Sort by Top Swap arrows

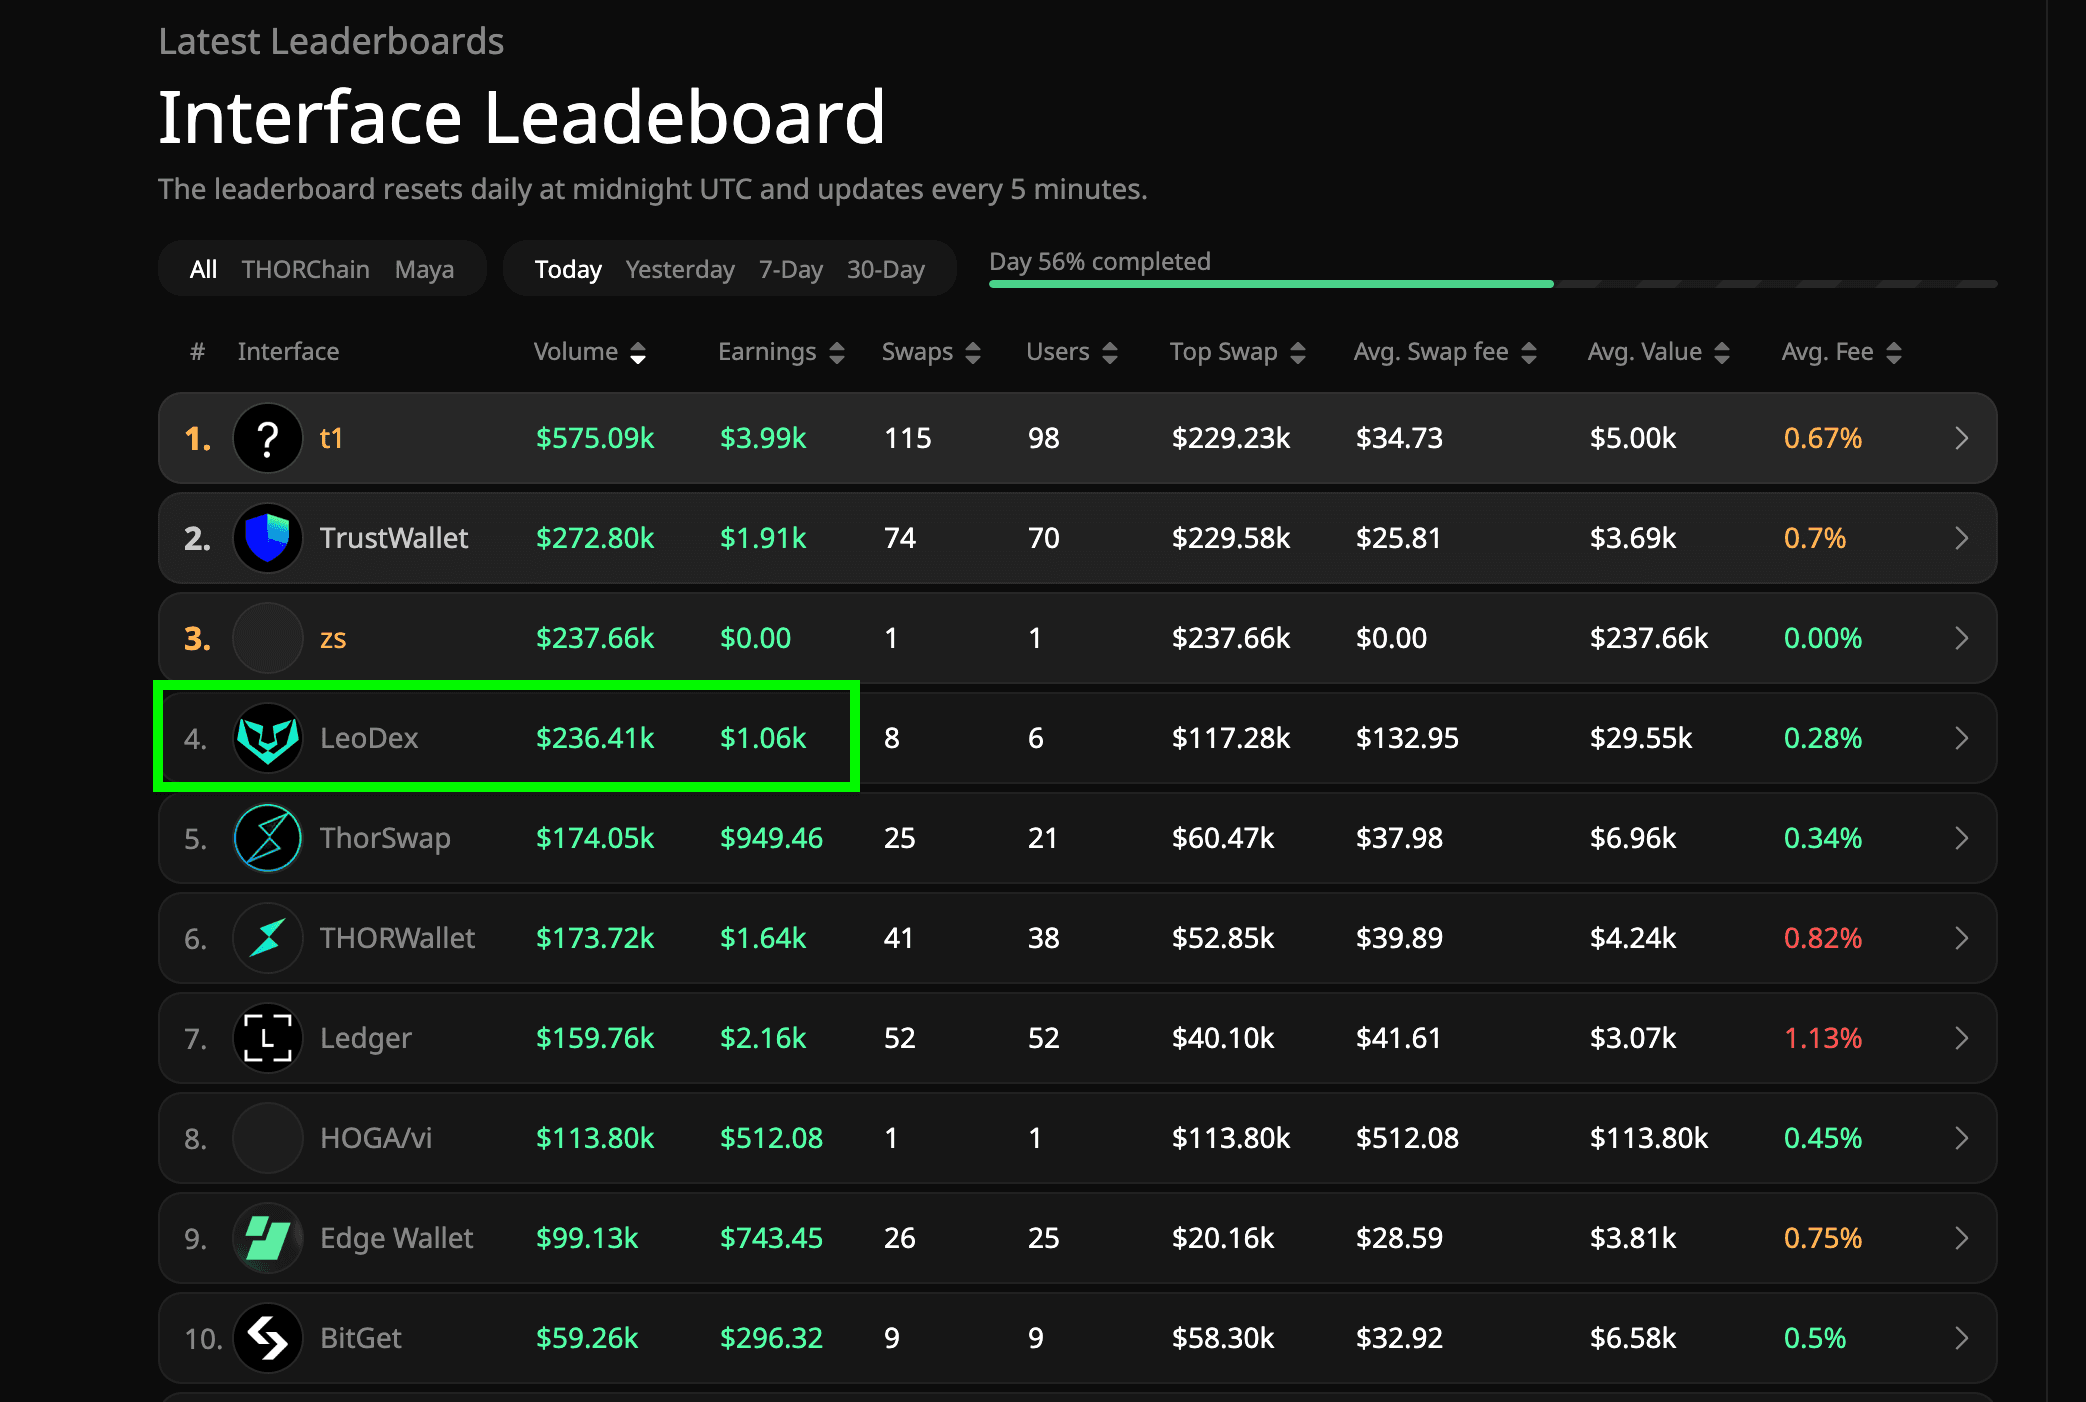pyautogui.click(x=1298, y=353)
